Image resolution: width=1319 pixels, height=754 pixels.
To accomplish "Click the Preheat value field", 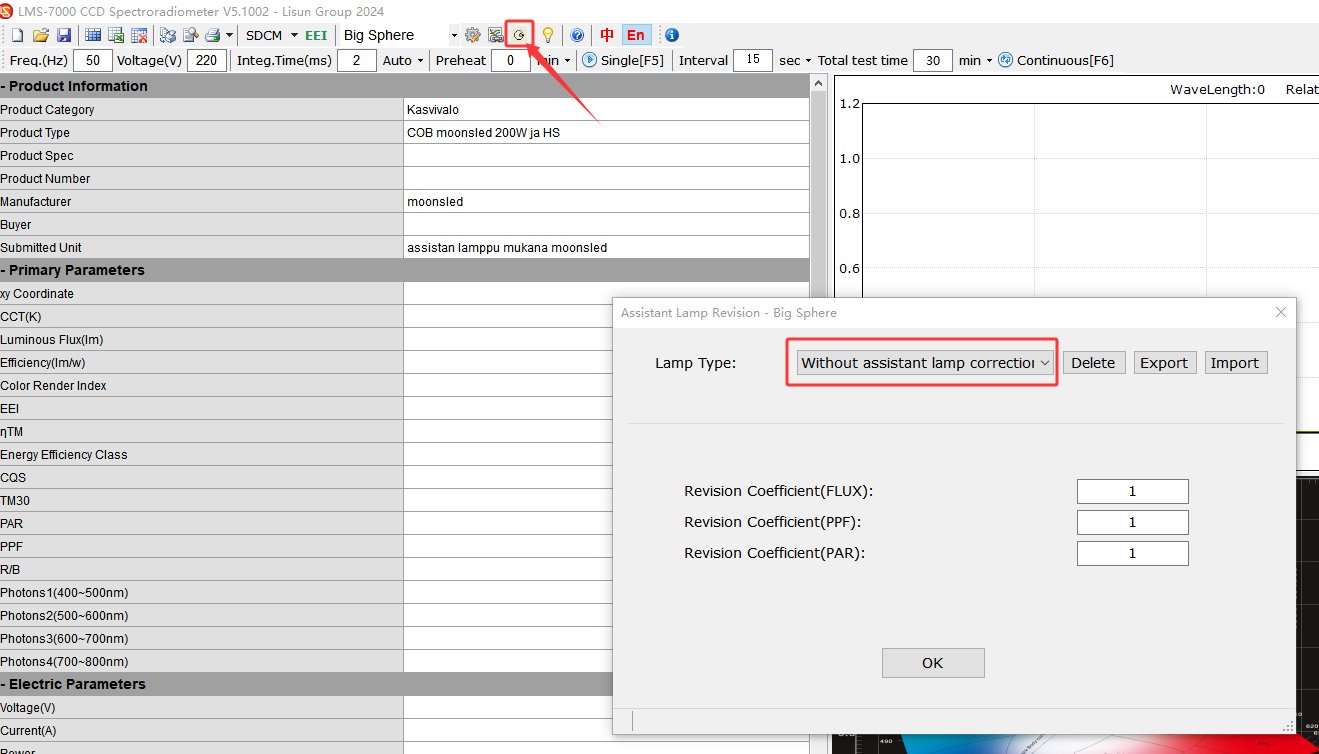I will tap(511, 60).
